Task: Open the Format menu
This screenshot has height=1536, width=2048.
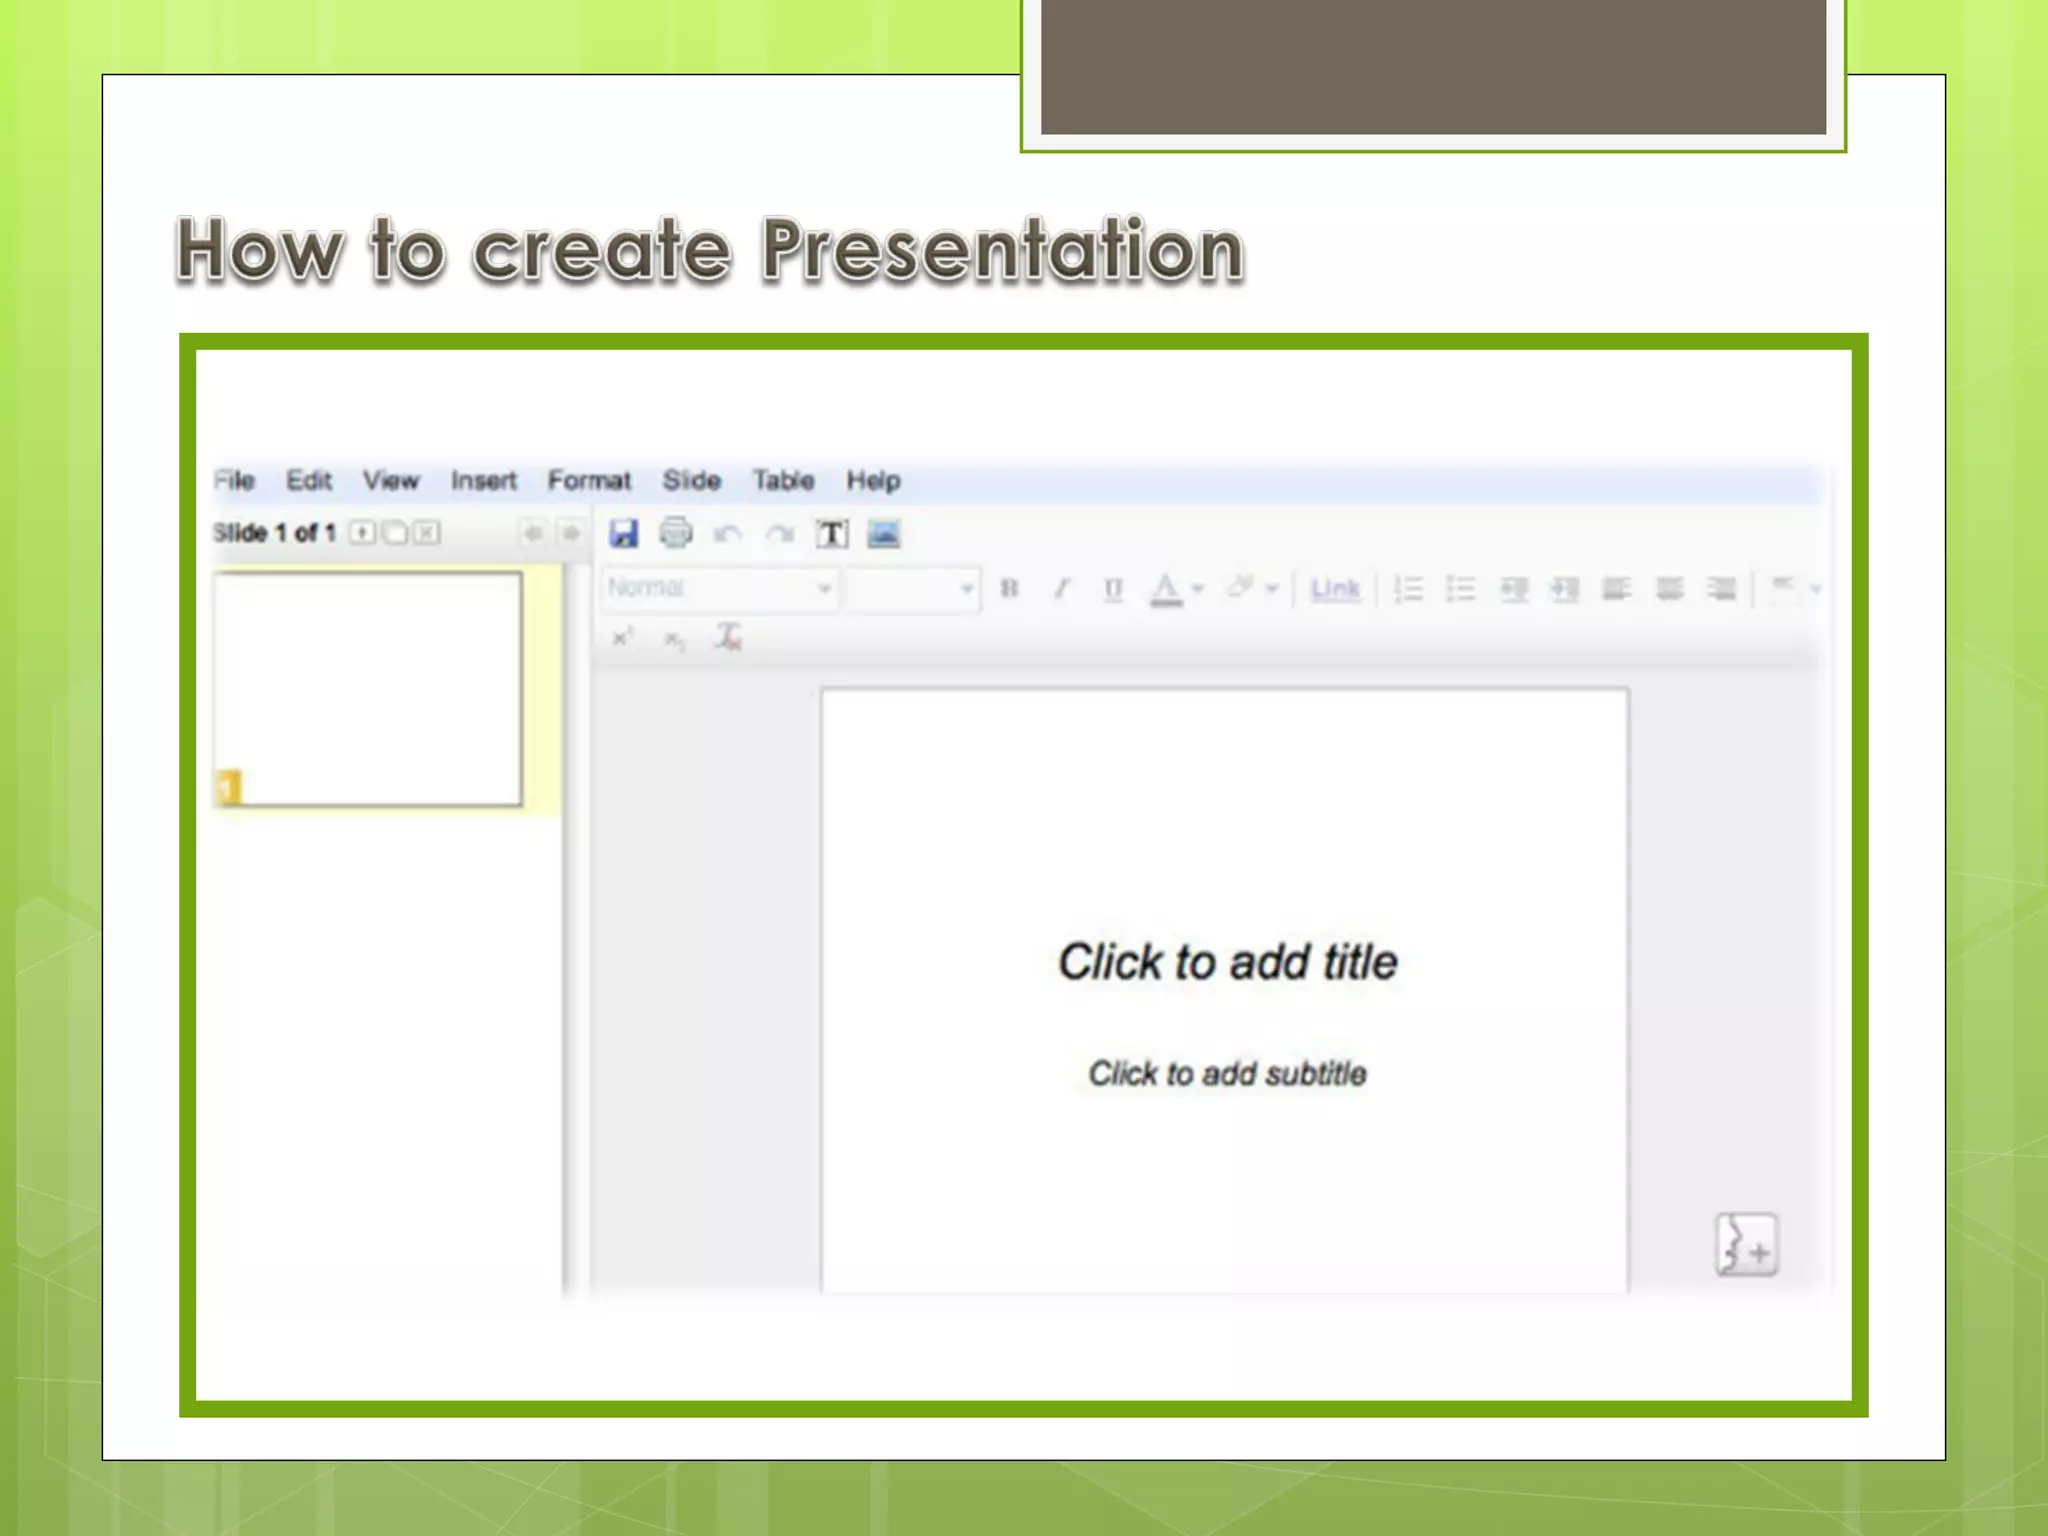Action: [x=589, y=481]
